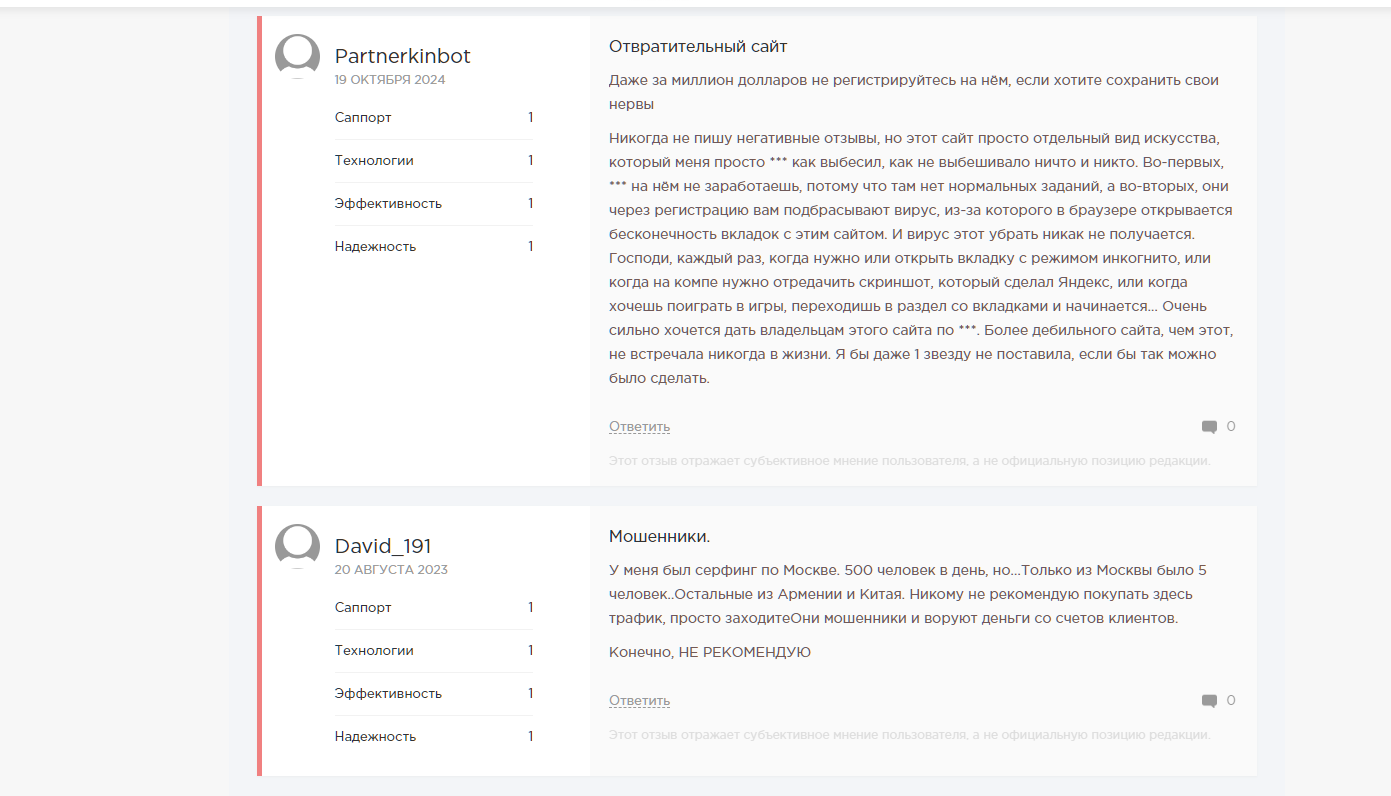Click Partnerkinbot's gray avatar icon

click(297, 56)
